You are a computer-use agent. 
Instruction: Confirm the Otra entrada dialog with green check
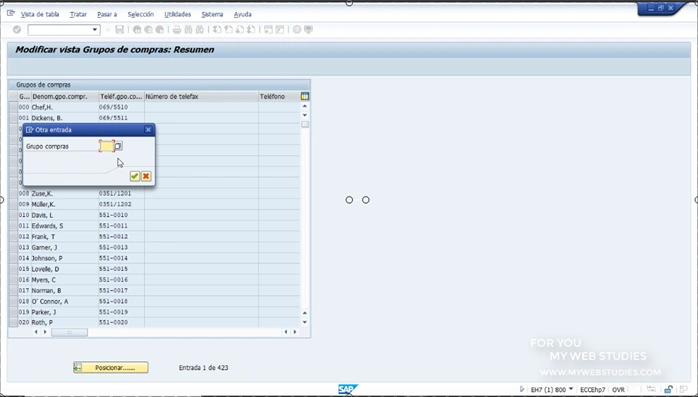[x=134, y=176]
